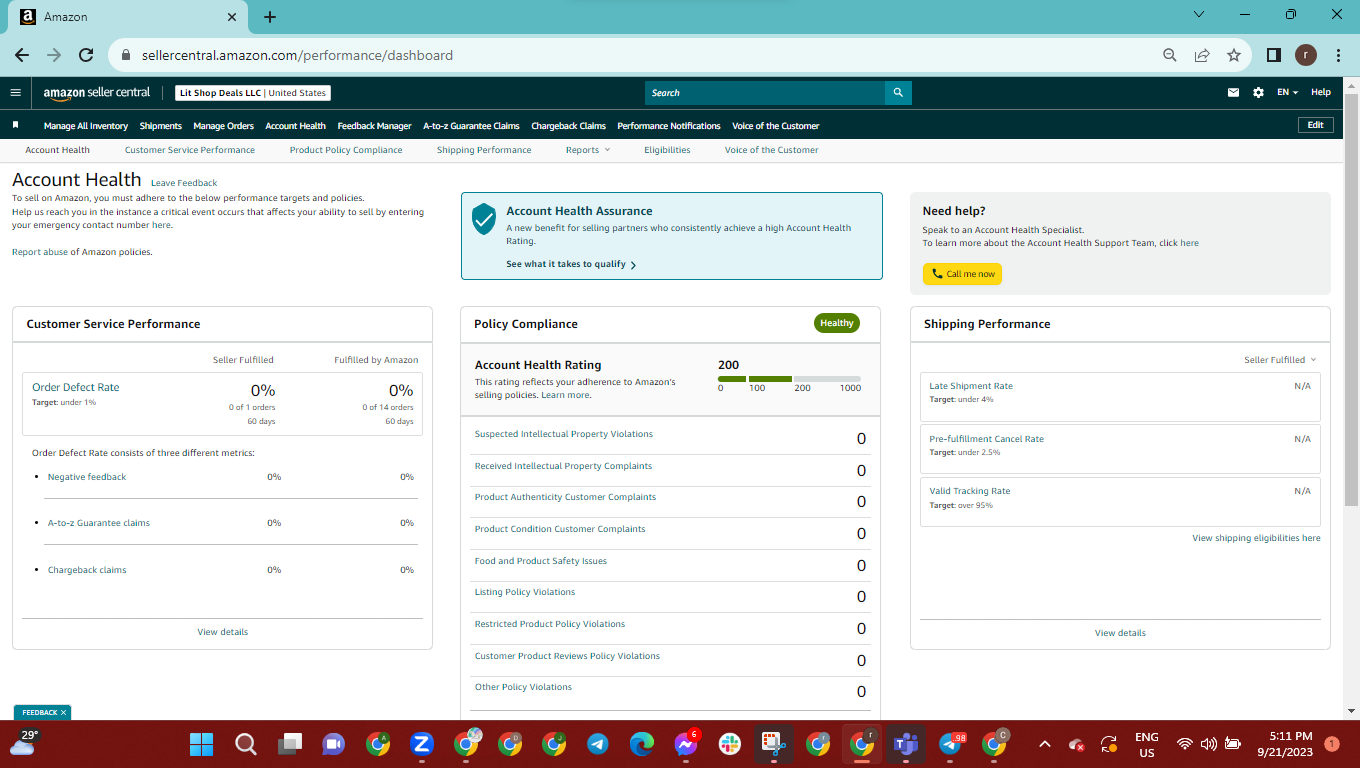Open the Report abuse link
Image resolution: width=1360 pixels, height=768 pixels.
(40, 252)
